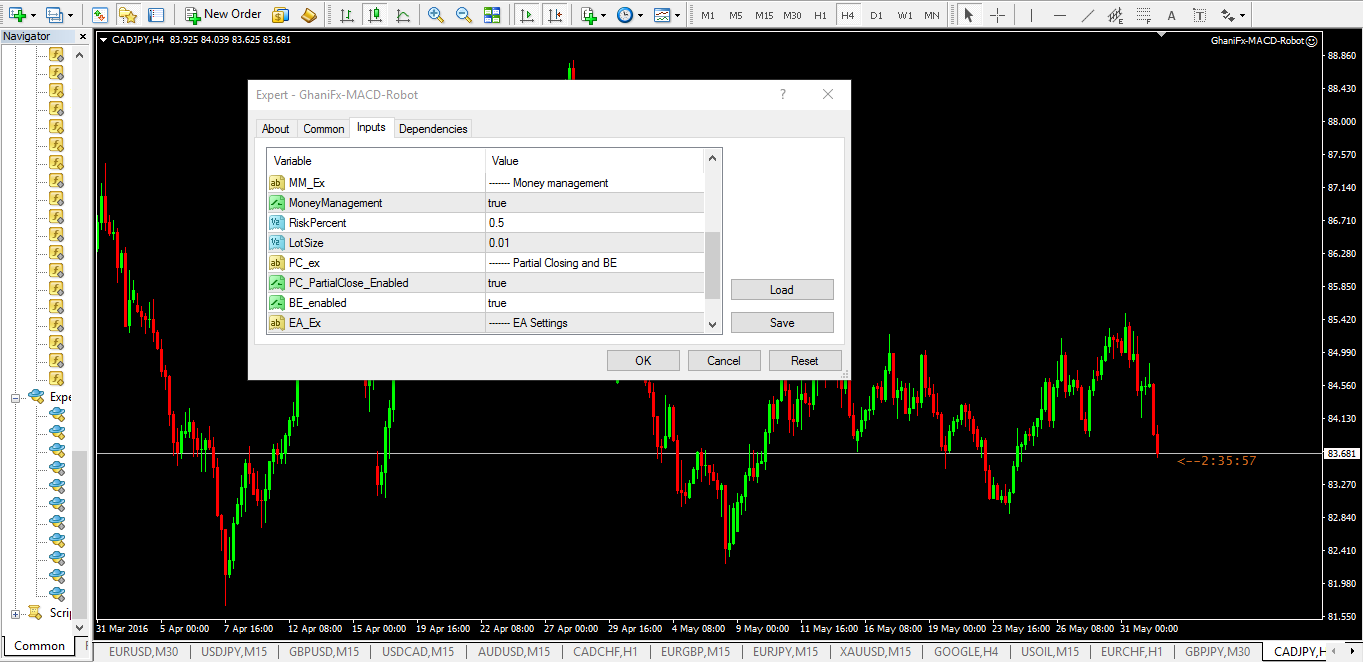Viewport: 1363px width, 663px height.
Task: Switch to candlestick chart mode
Action: (x=372, y=14)
